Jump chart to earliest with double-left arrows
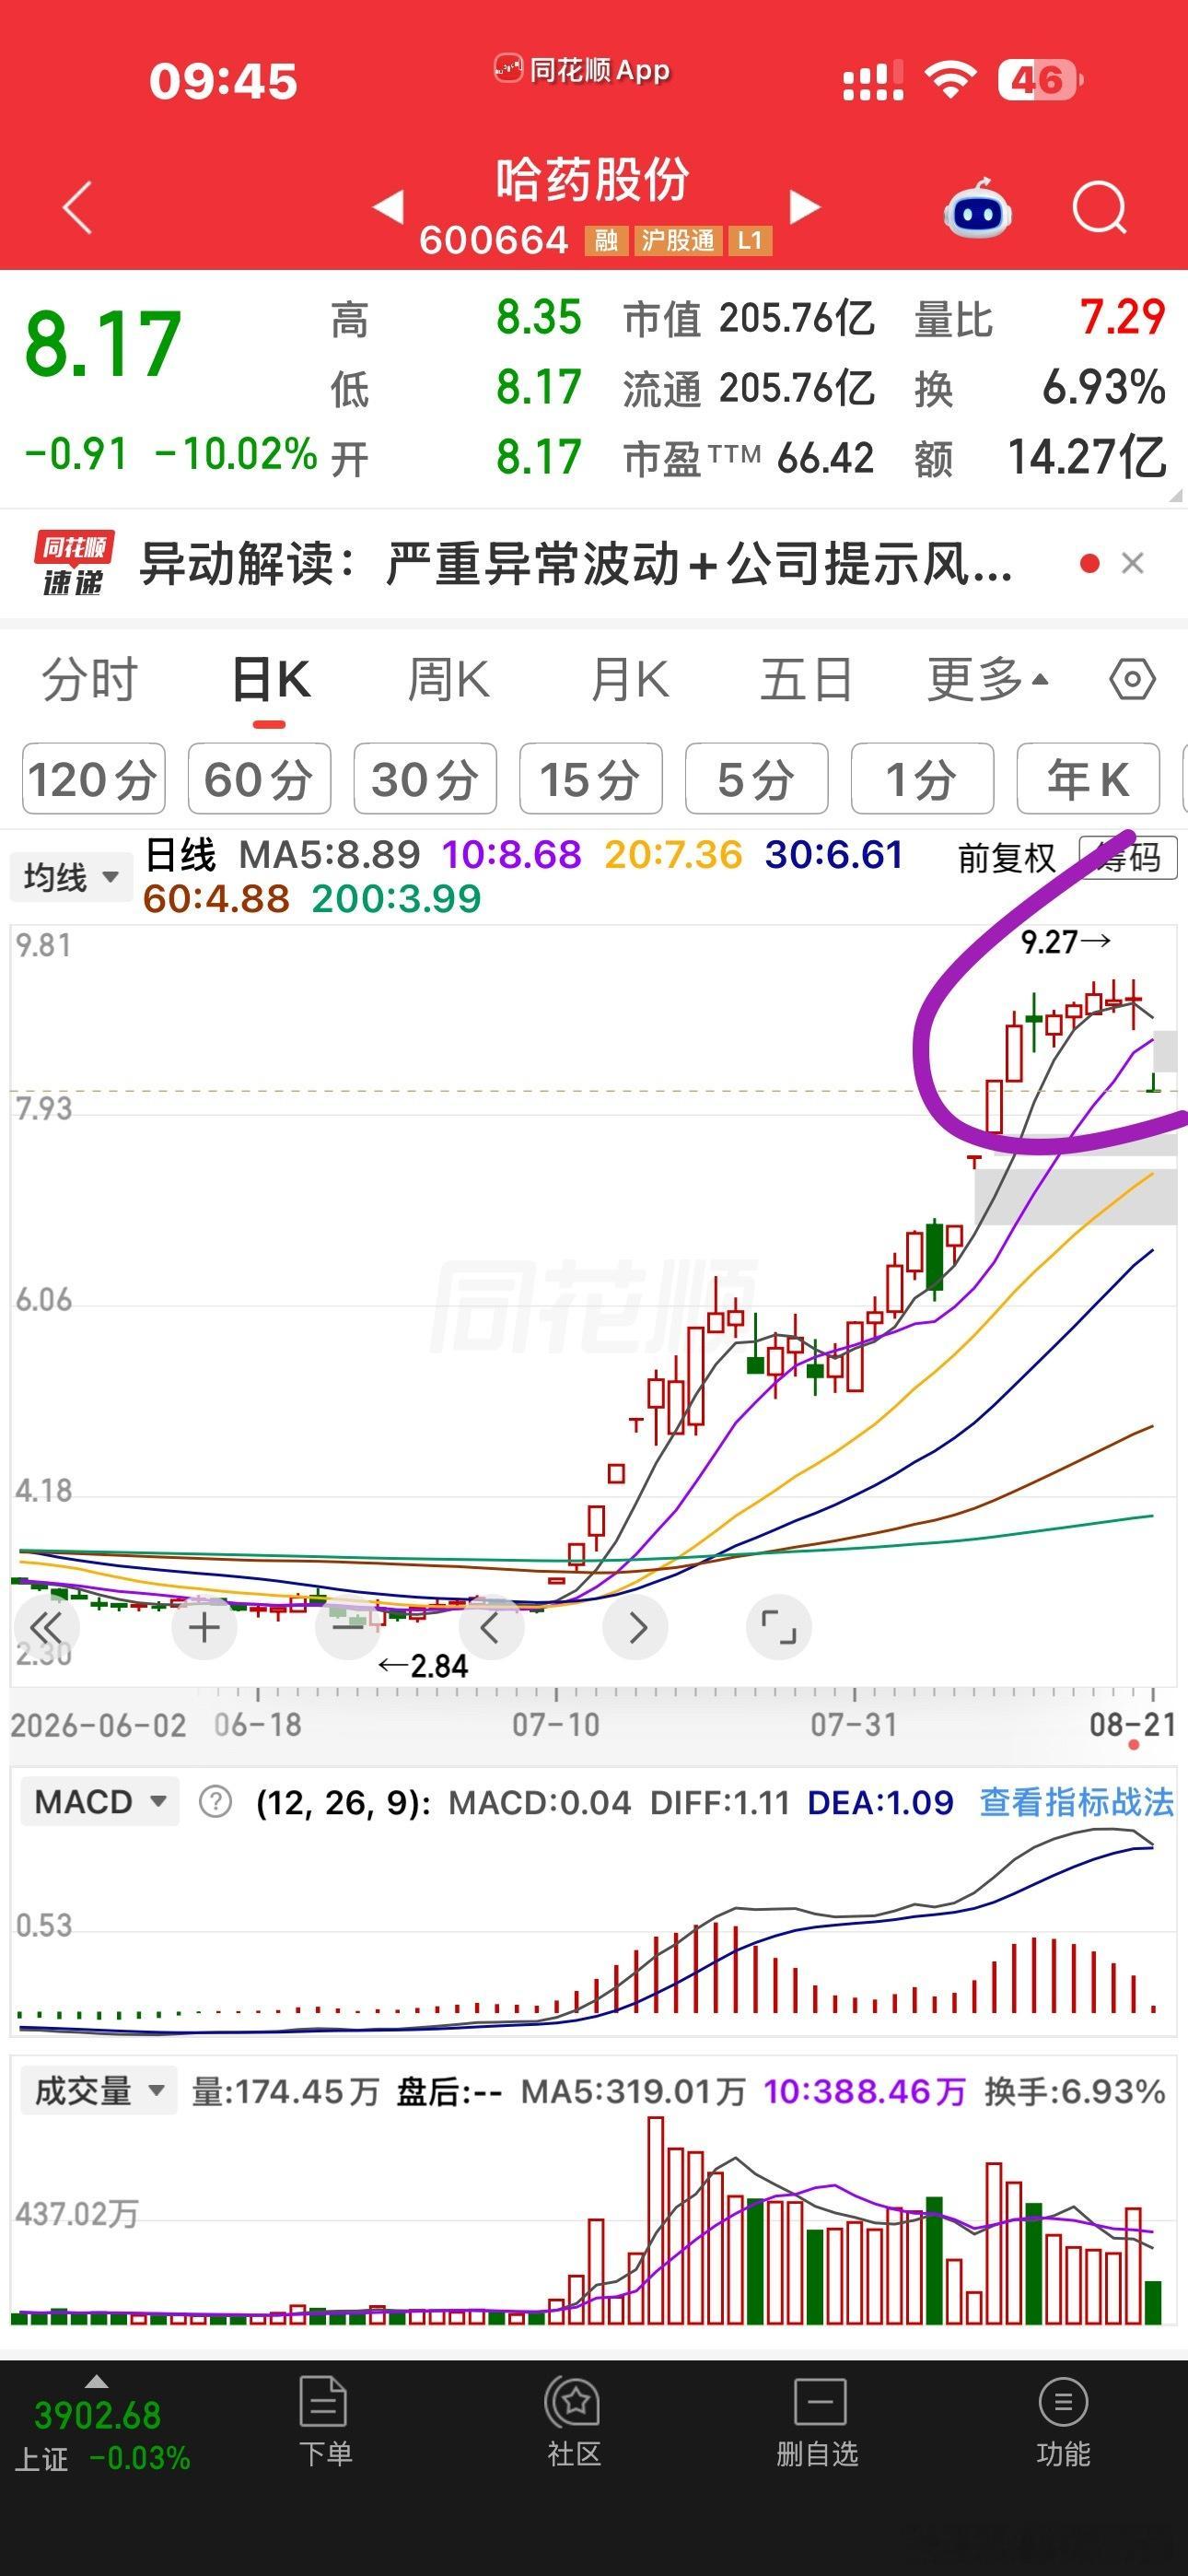Viewport: 1188px width, 2576px height. 46,1627
